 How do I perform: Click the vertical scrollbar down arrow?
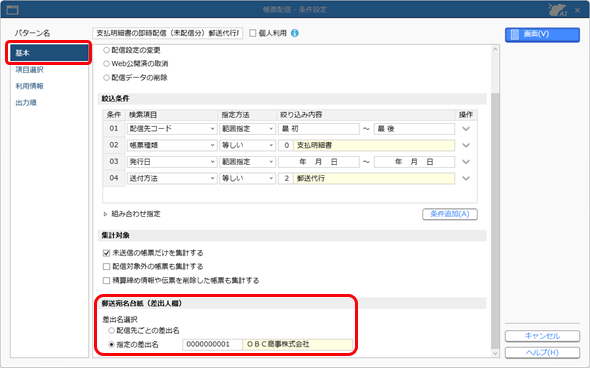coord(495,353)
